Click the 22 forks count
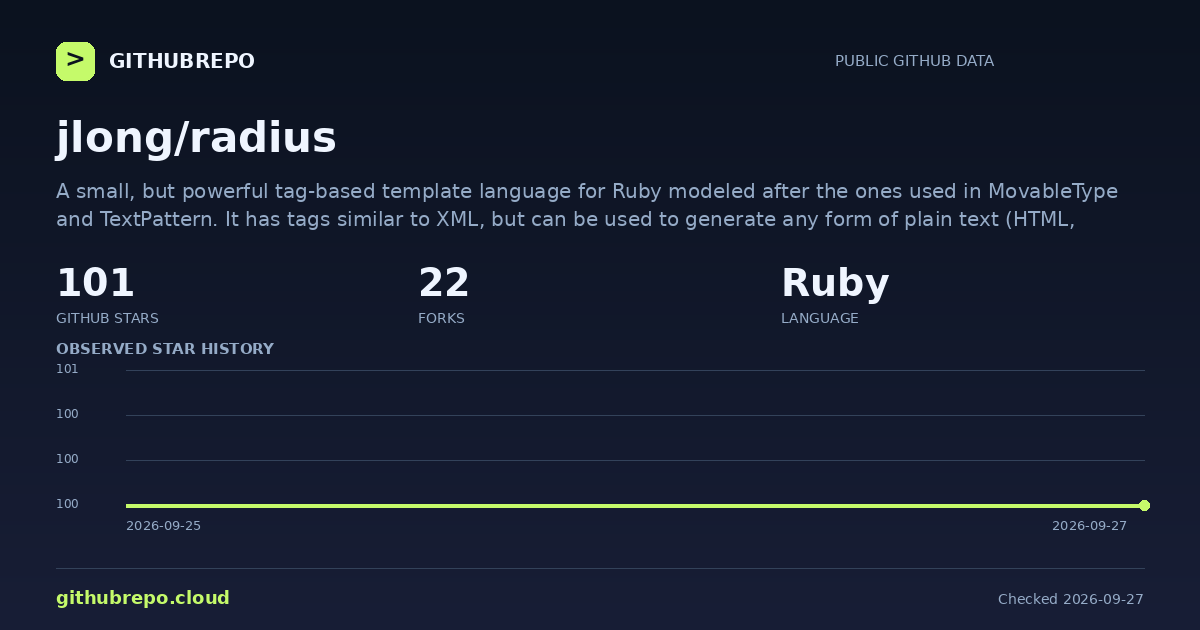Image resolution: width=1200 pixels, height=630 pixels. (x=444, y=283)
